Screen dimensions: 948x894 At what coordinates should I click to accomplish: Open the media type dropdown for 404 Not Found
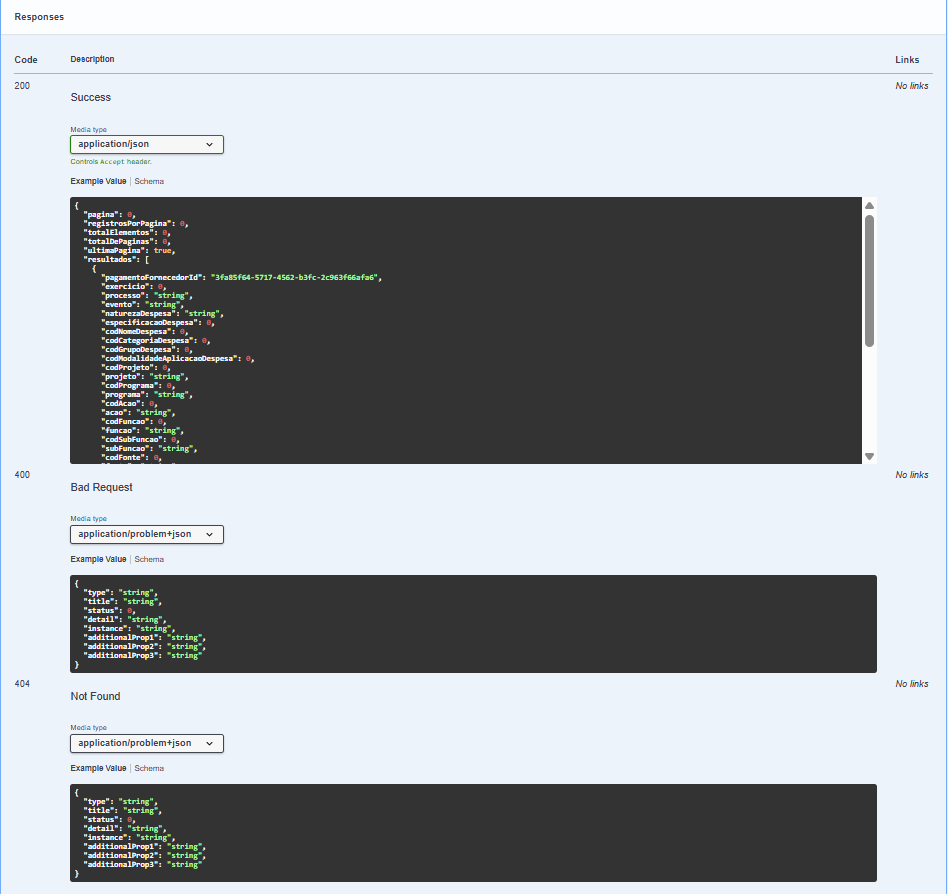pyautogui.click(x=147, y=743)
